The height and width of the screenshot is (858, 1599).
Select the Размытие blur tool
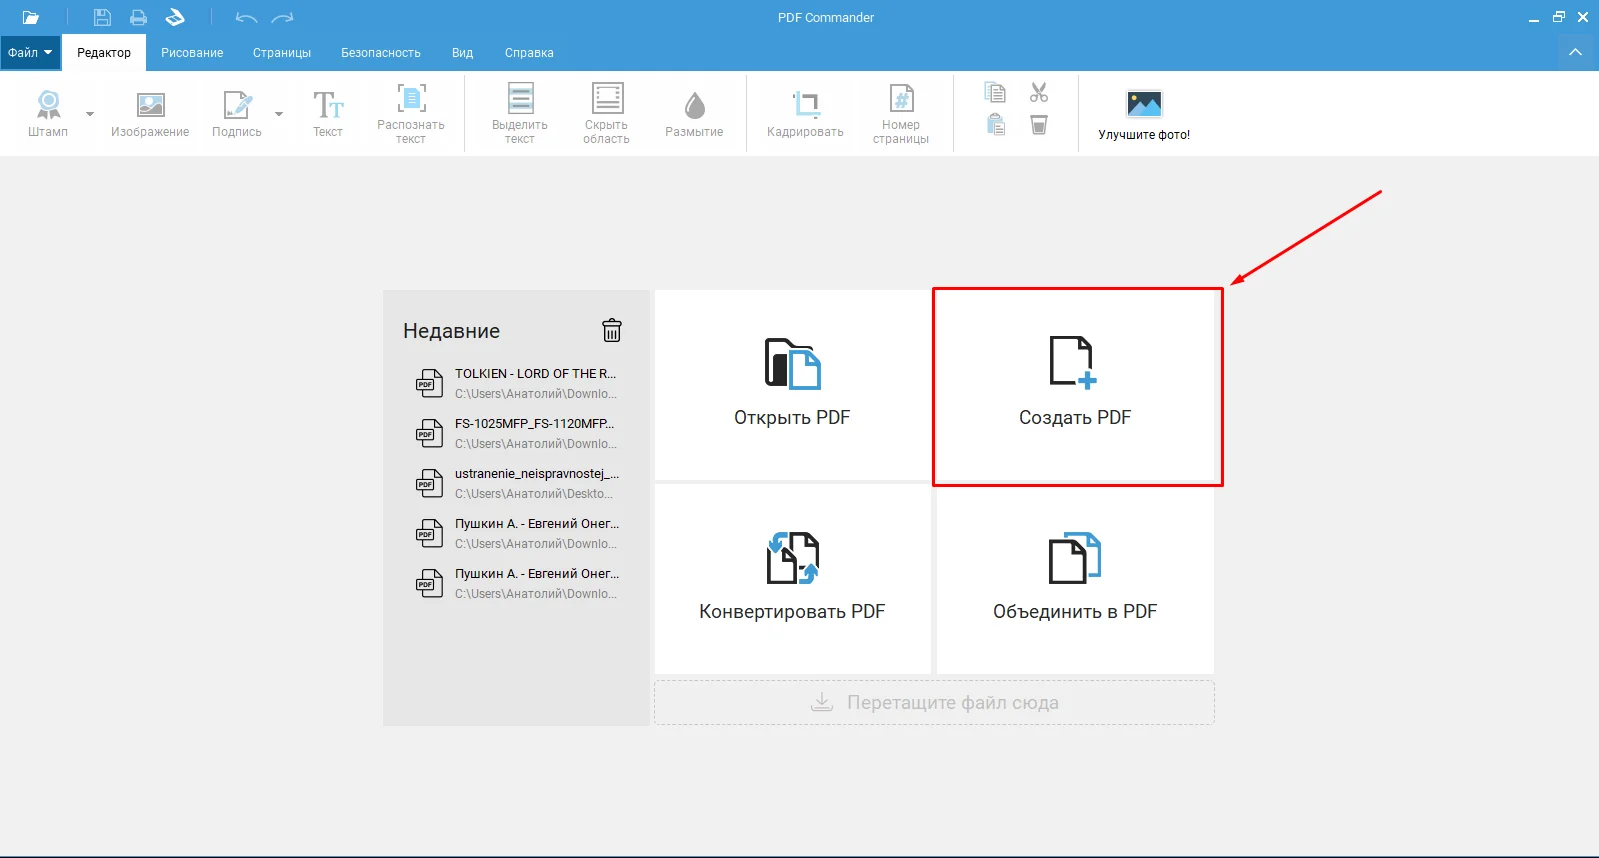click(694, 113)
